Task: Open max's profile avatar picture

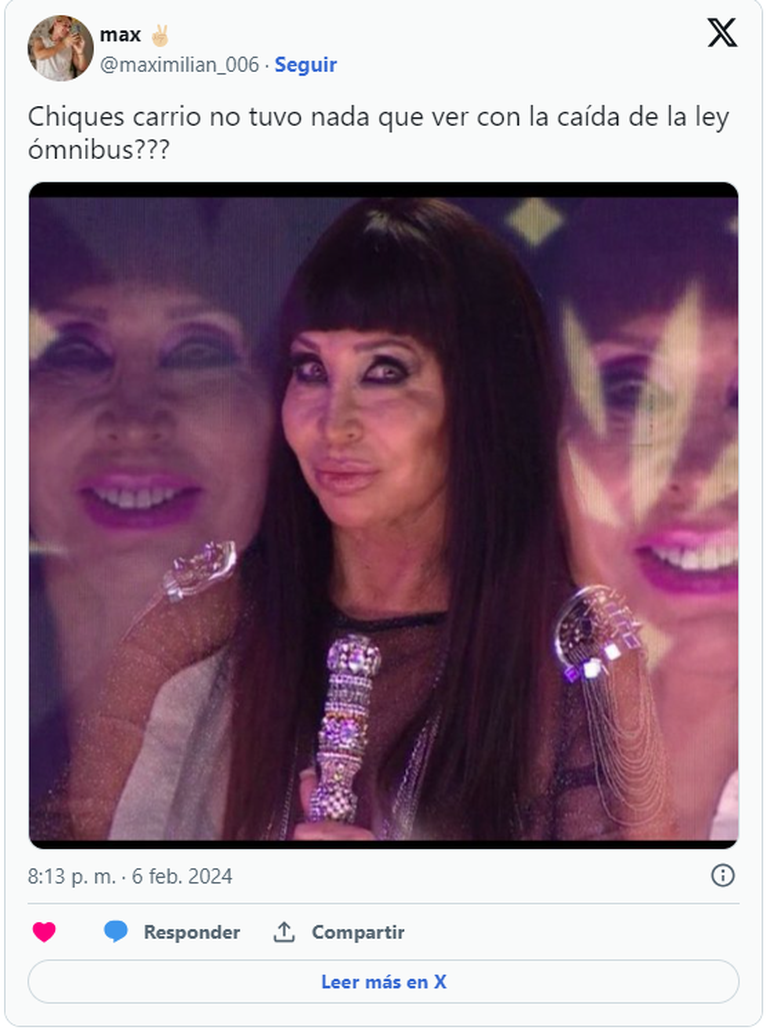Action: click(x=60, y=48)
